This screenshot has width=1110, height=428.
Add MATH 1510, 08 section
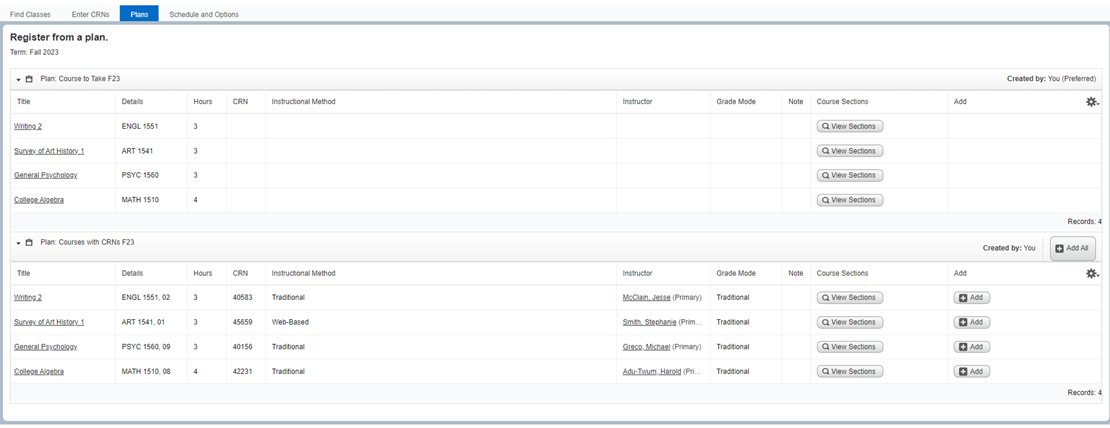tap(972, 371)
